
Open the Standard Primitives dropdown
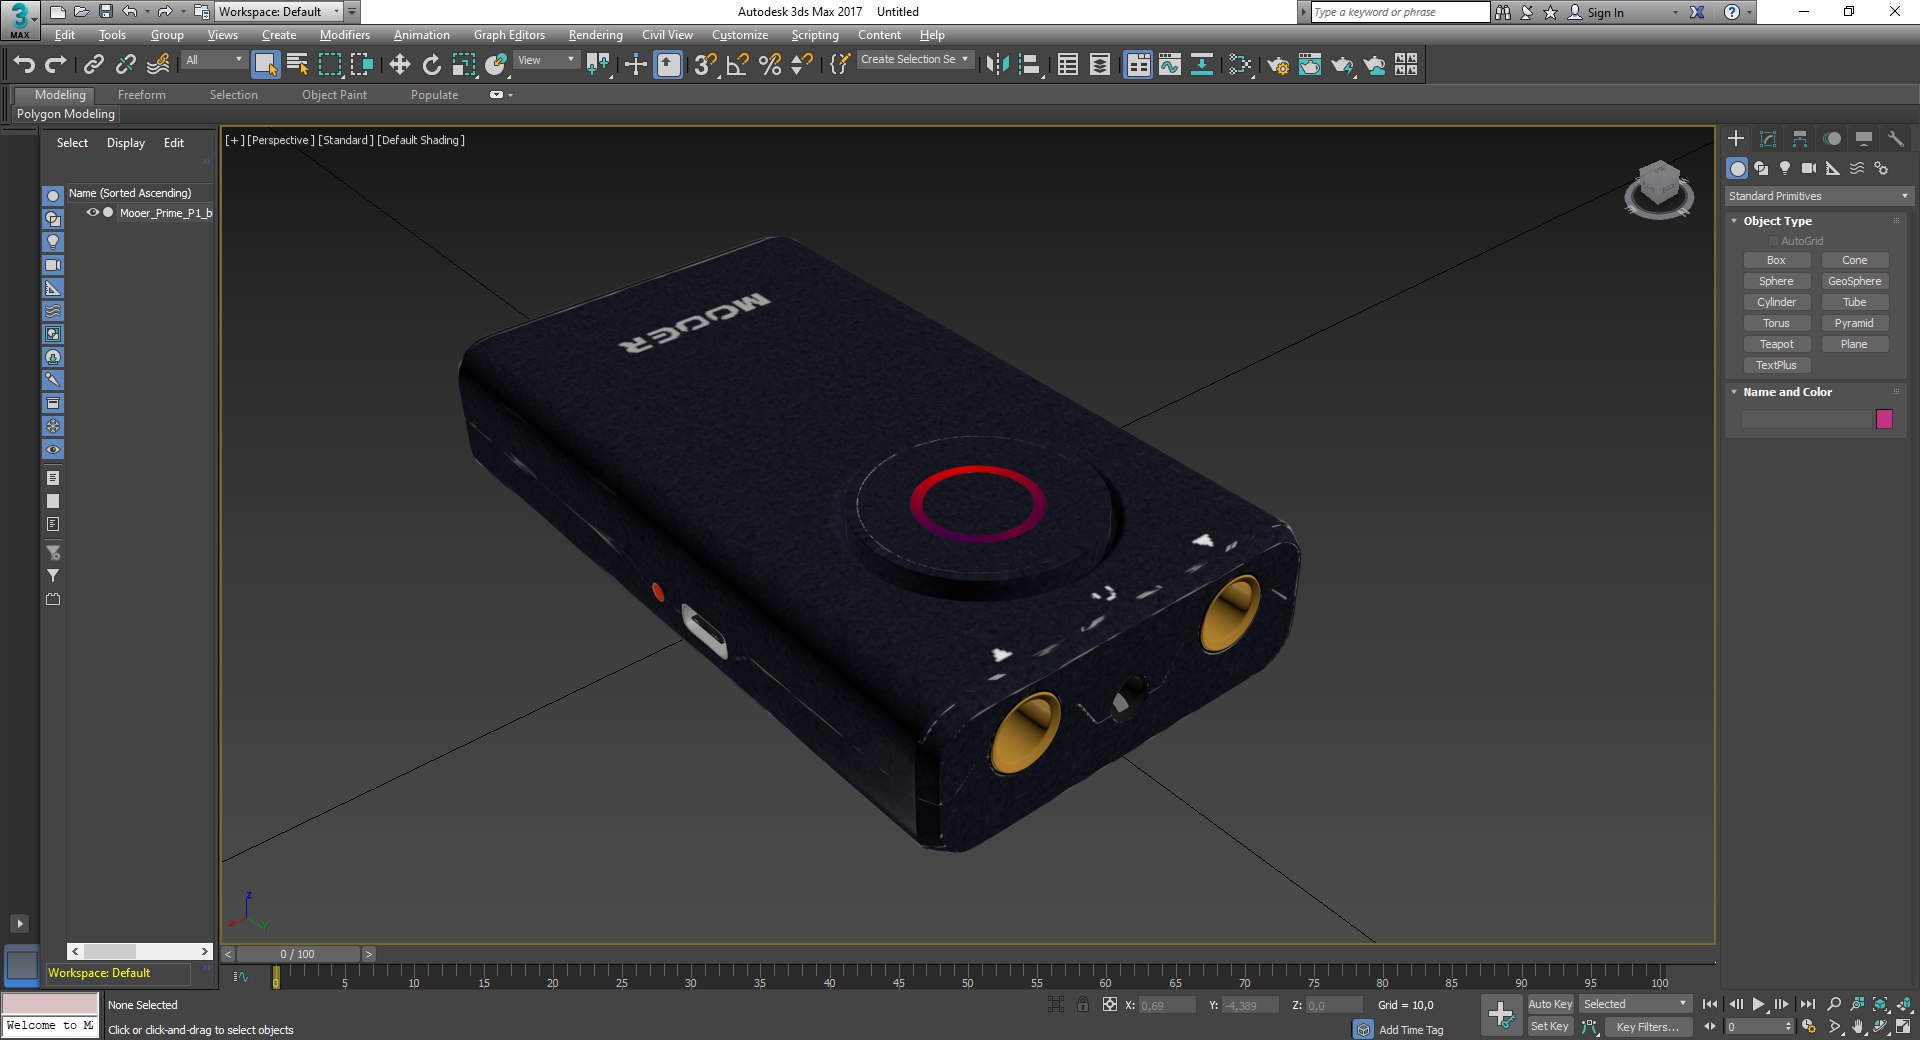click(x=1818, y=196)
